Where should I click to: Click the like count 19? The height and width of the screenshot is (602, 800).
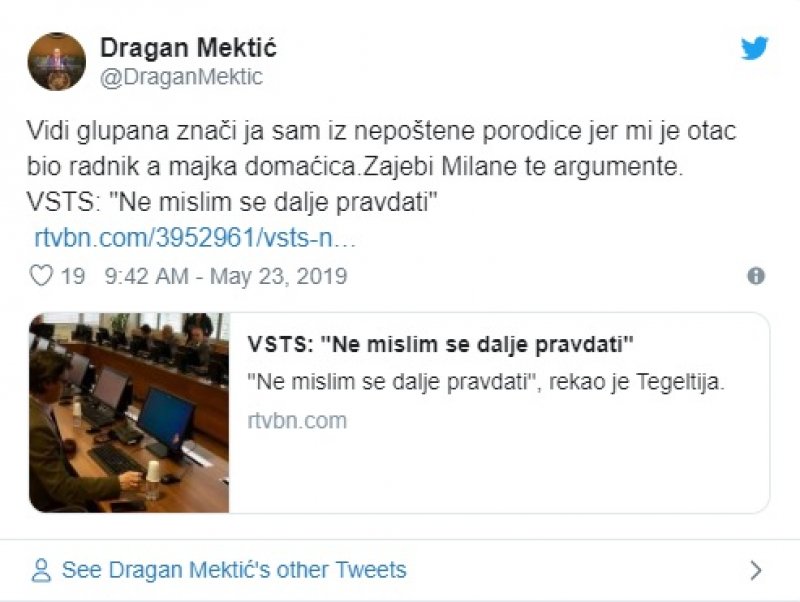(x=73, y=276)
